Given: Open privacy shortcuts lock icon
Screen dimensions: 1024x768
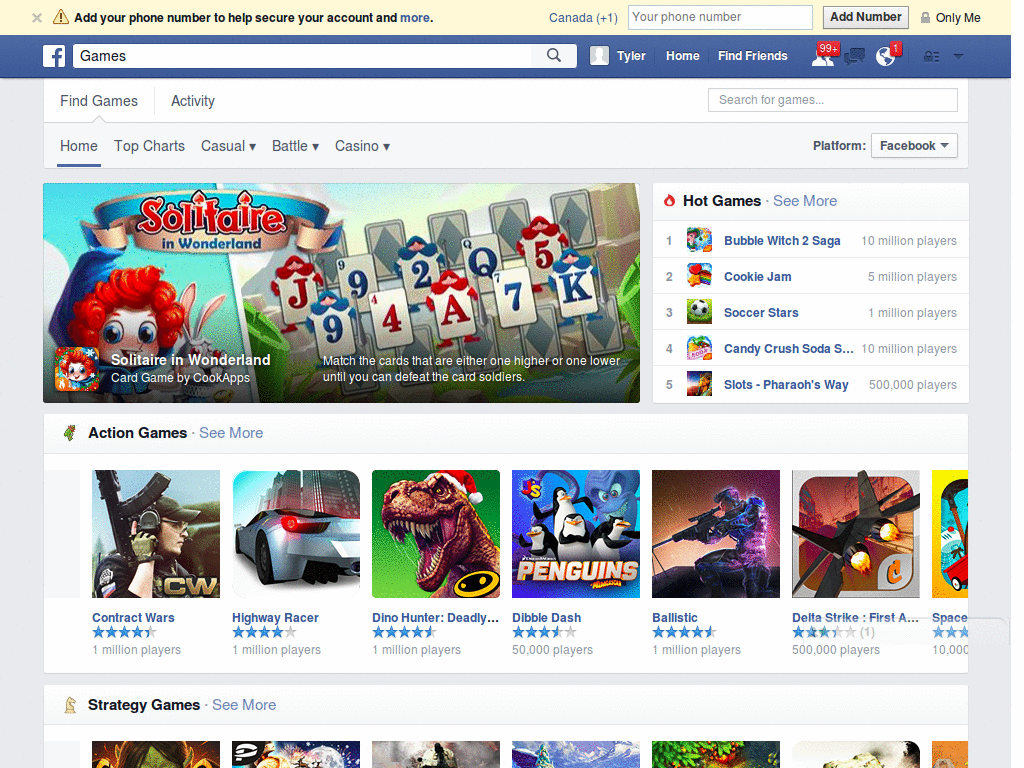Looking at the screenshot, I should click(931, 57).
